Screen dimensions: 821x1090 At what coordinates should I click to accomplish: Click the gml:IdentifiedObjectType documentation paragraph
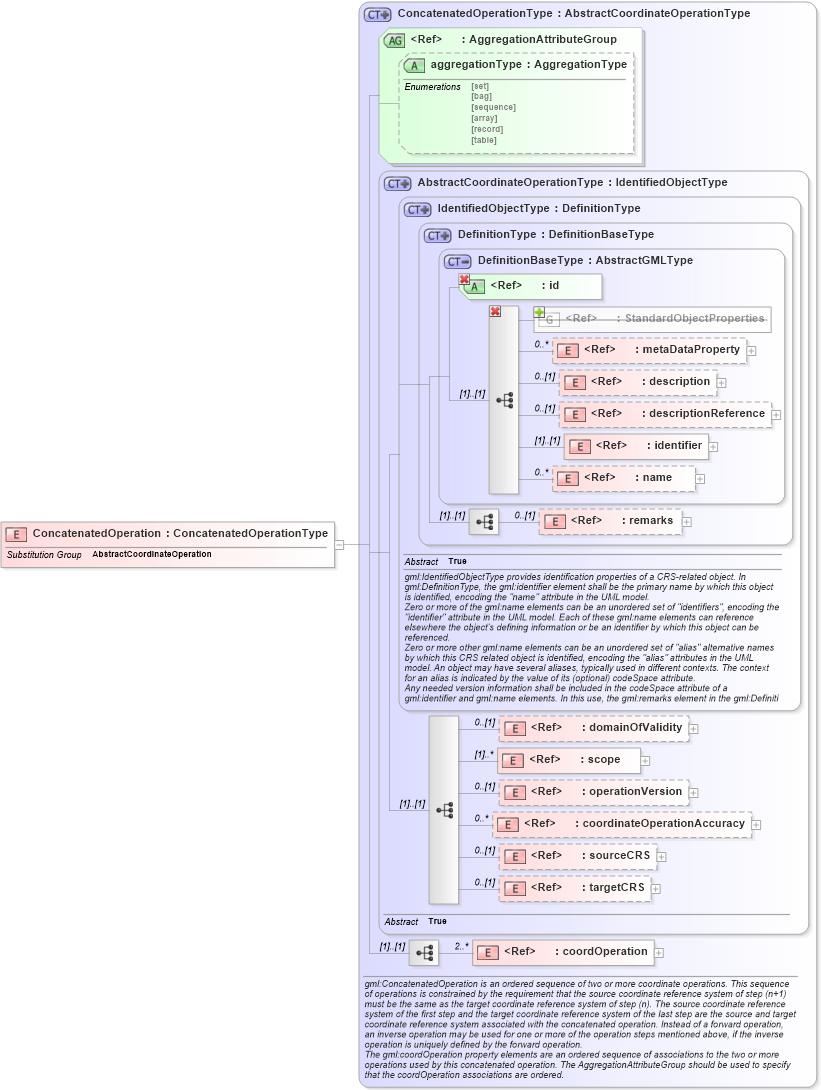(592, 637)
